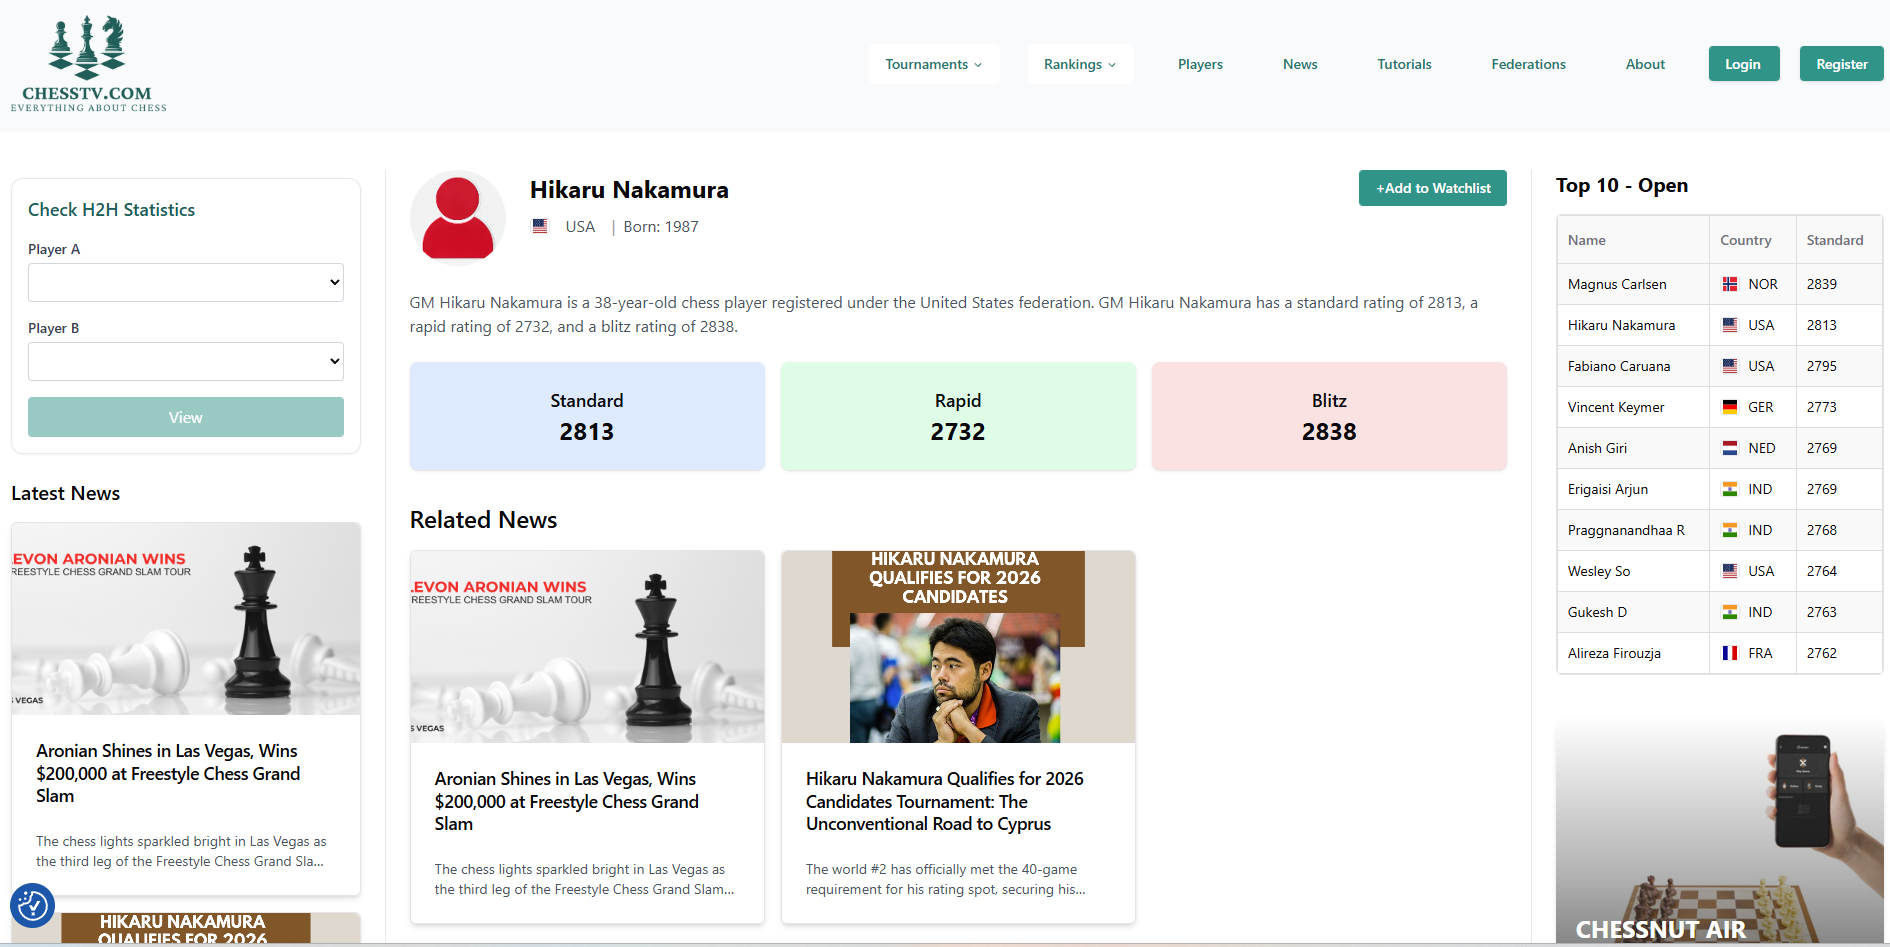Select the green Rapid rating card
This screenshot has height=947, width=1890.
pos(957,416)
